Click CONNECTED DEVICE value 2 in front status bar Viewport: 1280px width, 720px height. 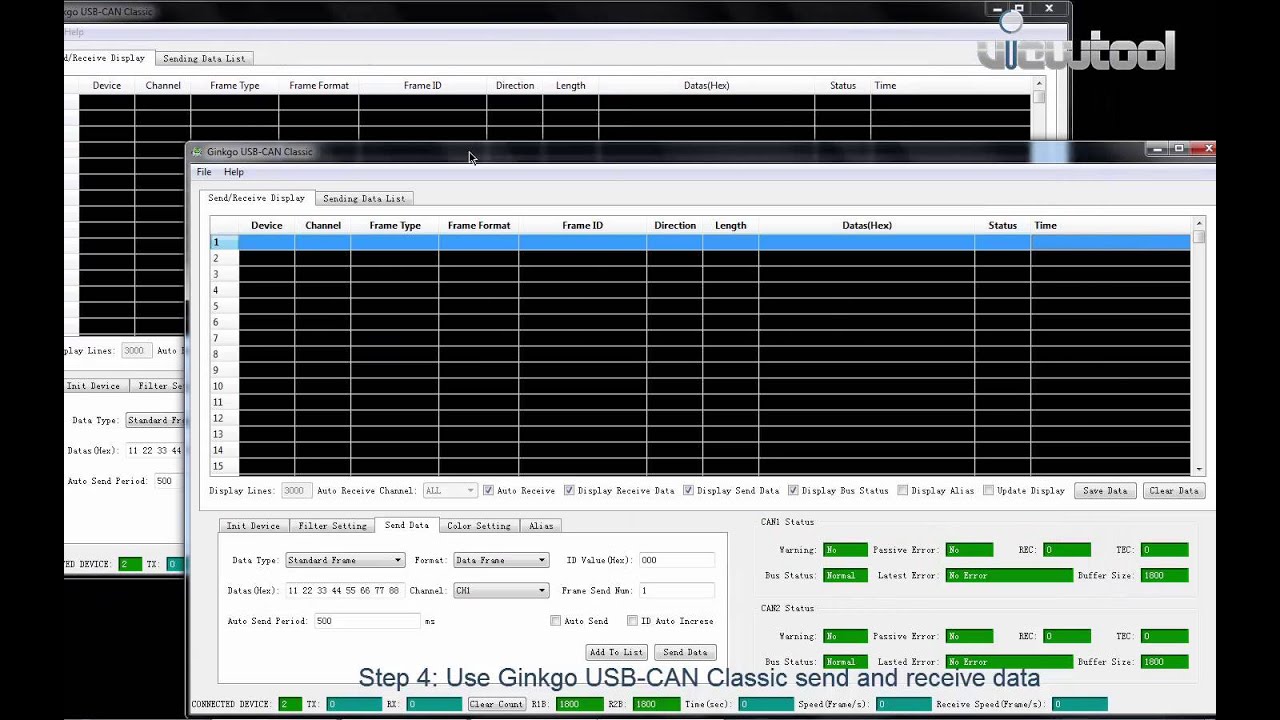tap(290, 704)
